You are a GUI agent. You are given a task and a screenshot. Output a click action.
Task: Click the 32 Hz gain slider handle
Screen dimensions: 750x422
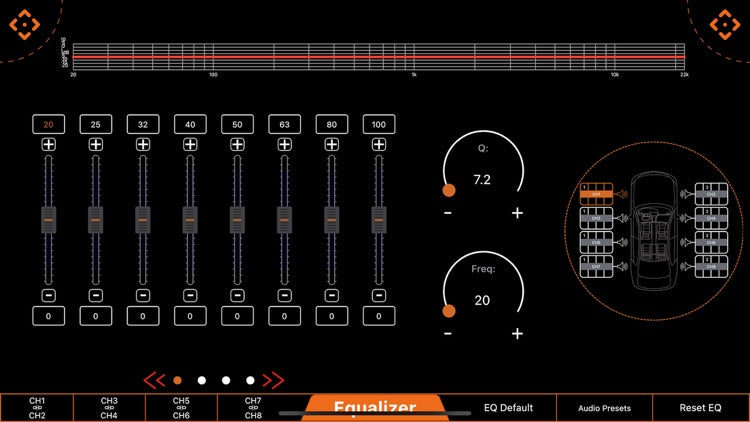pos(143,220)
